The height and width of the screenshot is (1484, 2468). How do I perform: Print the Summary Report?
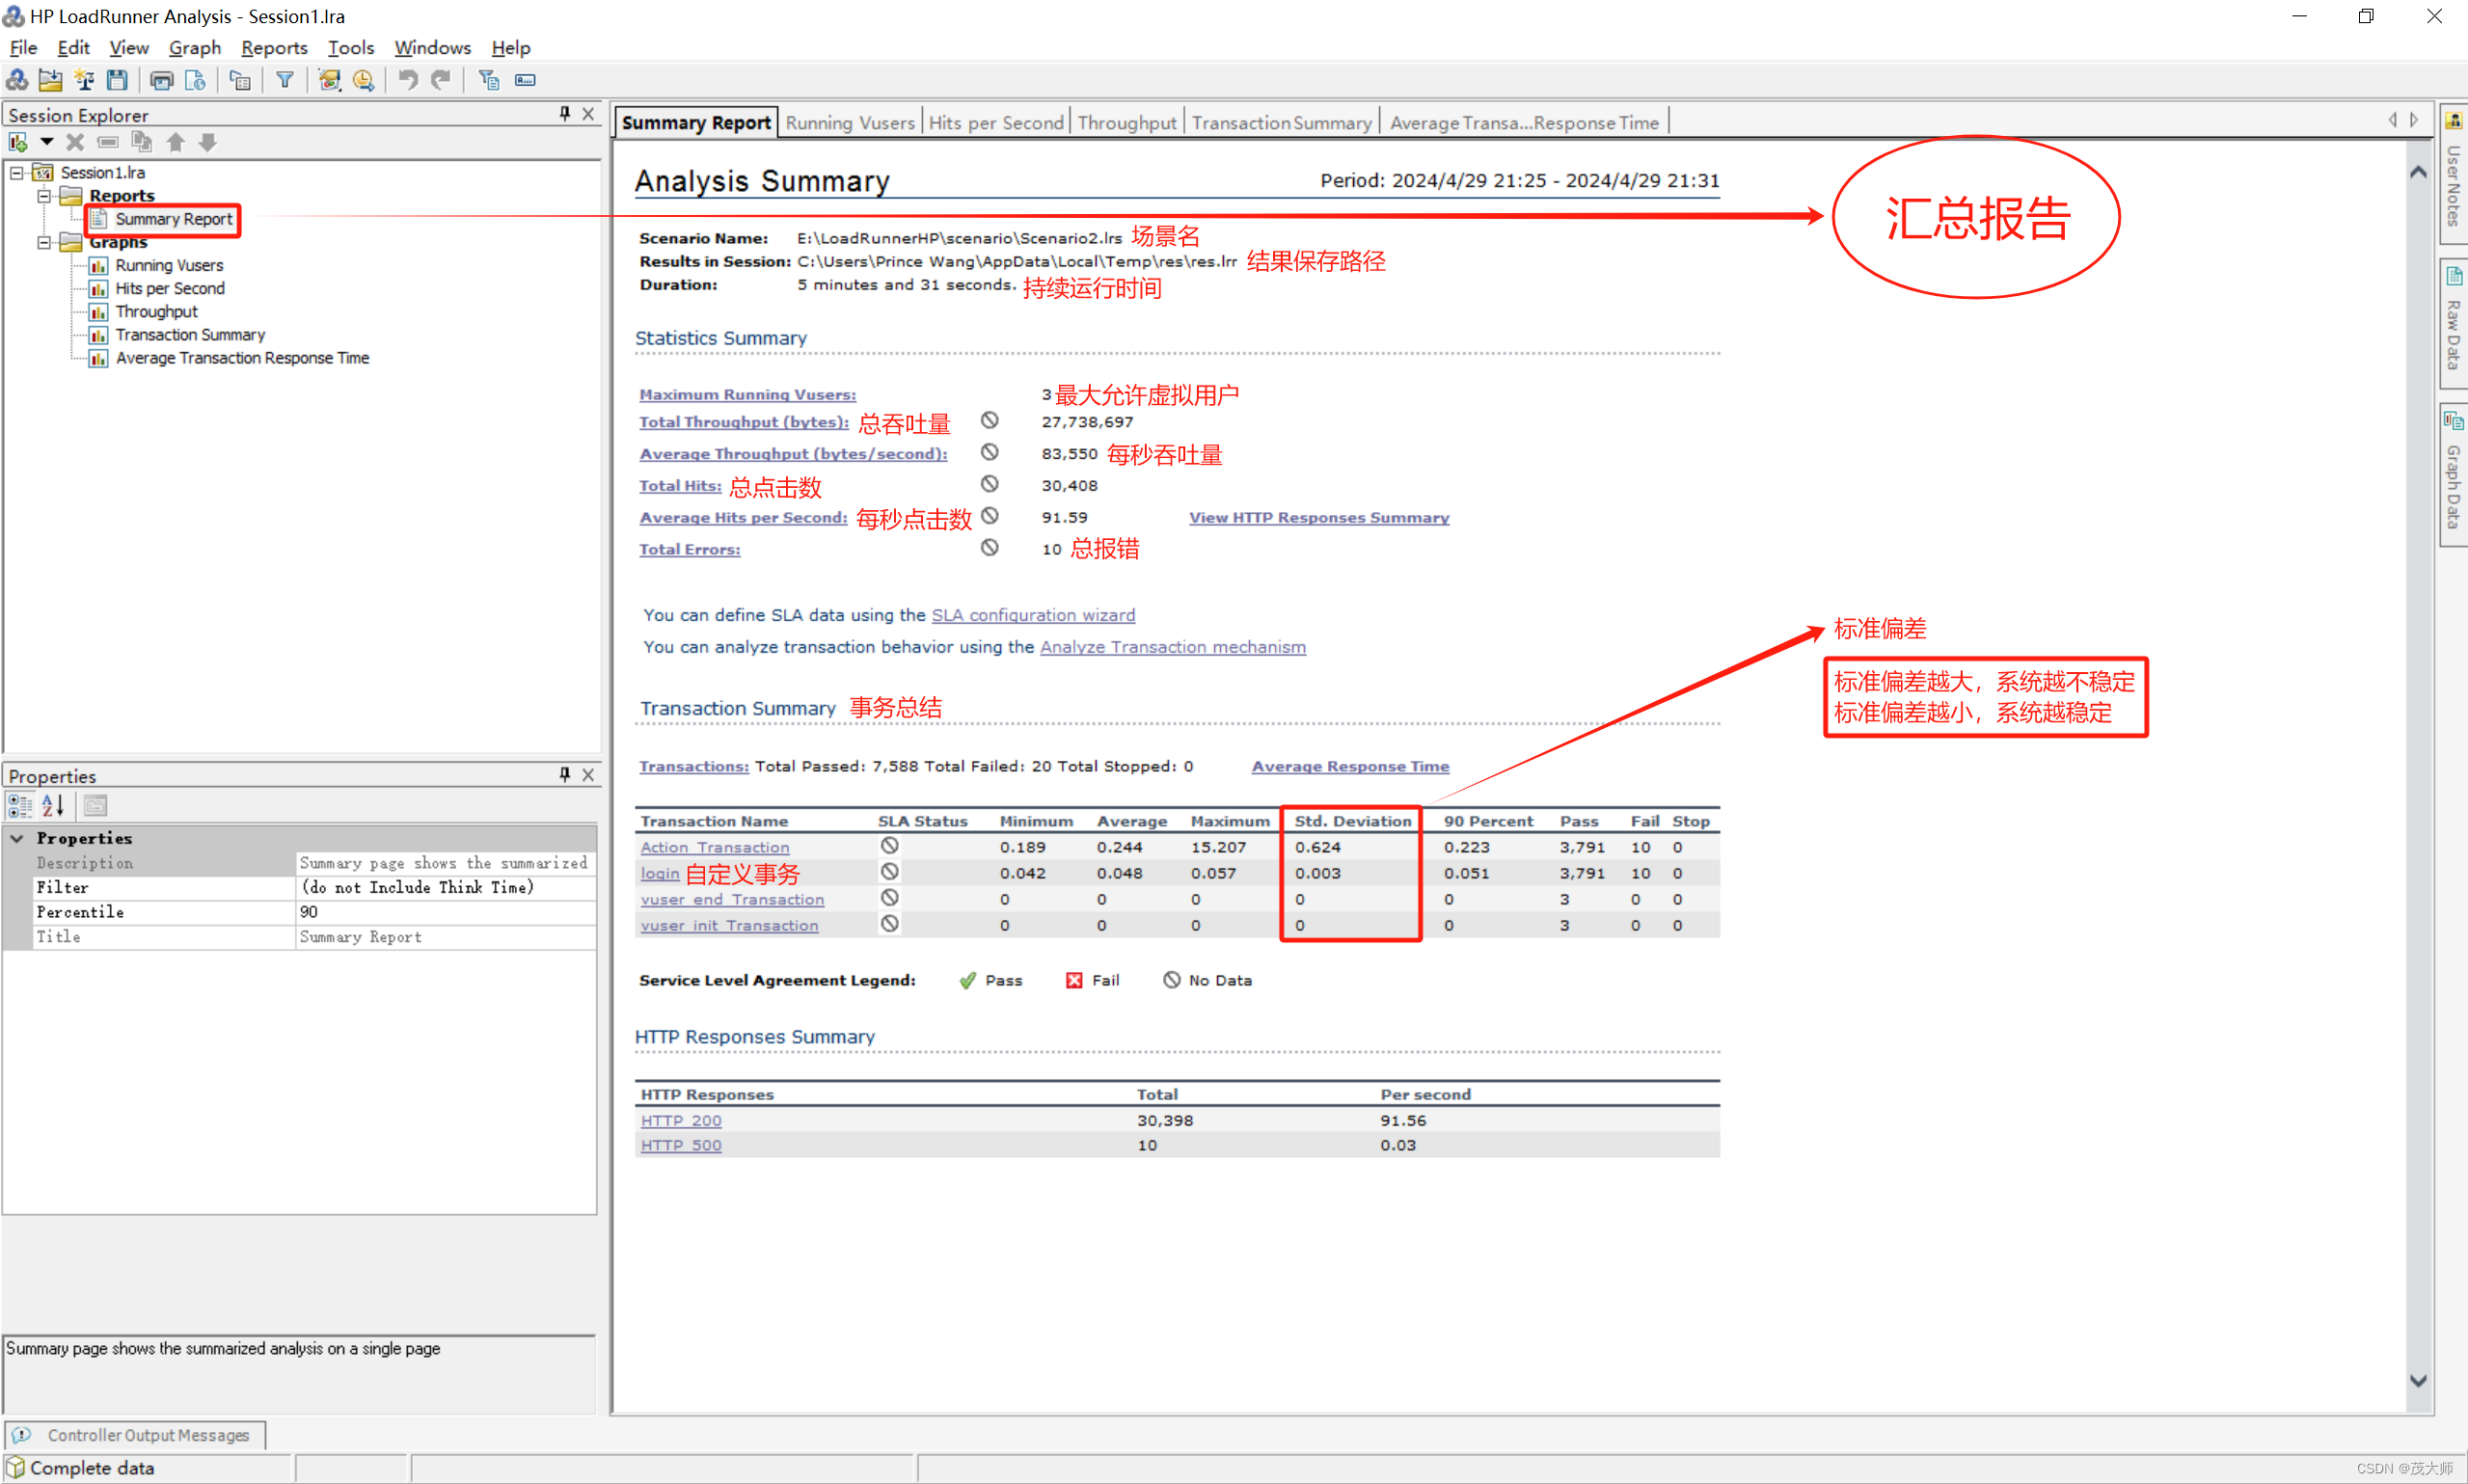(161, 80)
